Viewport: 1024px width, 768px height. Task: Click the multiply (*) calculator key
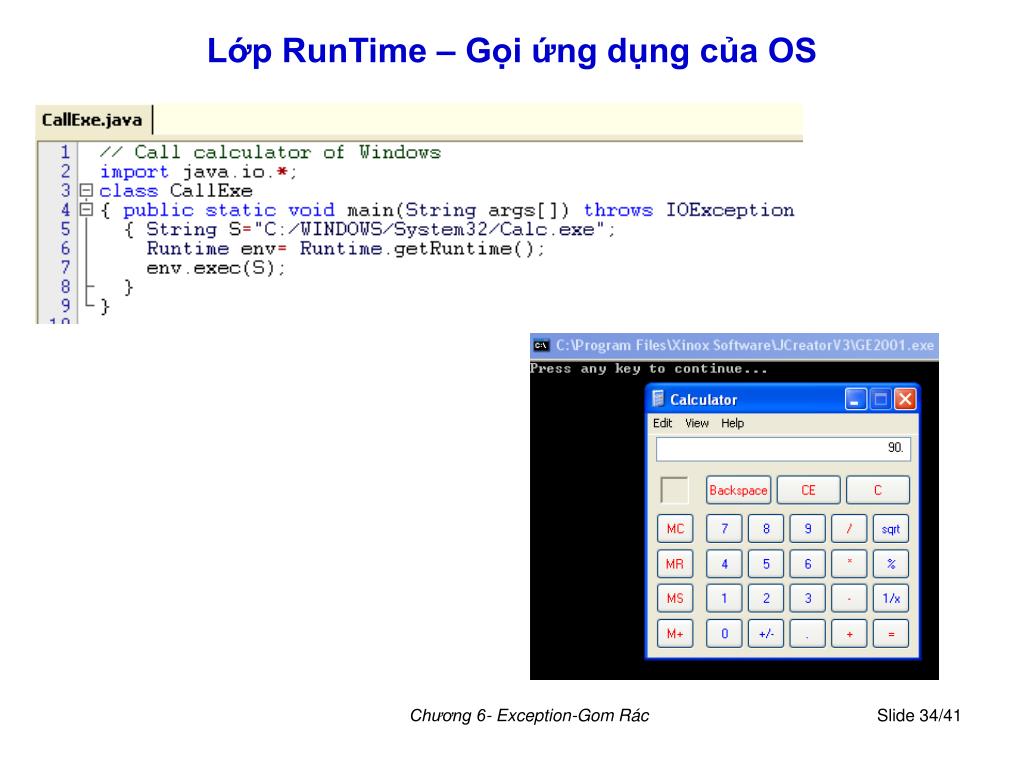(x=849, y=564)
